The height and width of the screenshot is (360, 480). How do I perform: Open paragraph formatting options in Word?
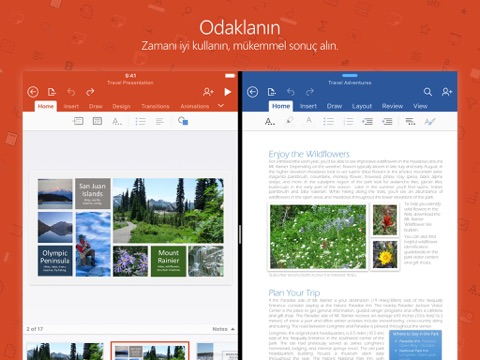click(x=410, y=121)
